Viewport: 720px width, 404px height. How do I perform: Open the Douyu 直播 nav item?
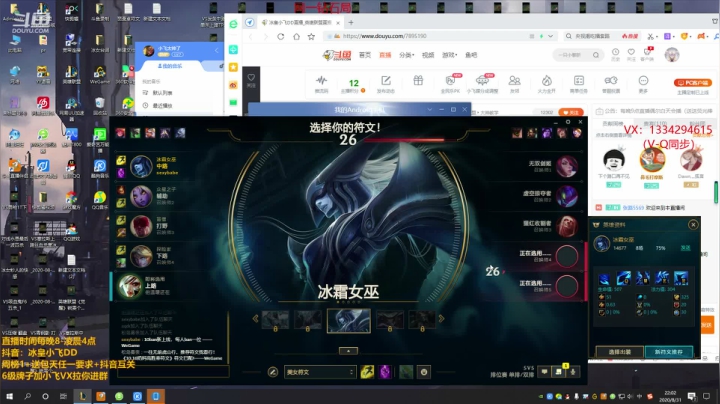pos(385,55)
